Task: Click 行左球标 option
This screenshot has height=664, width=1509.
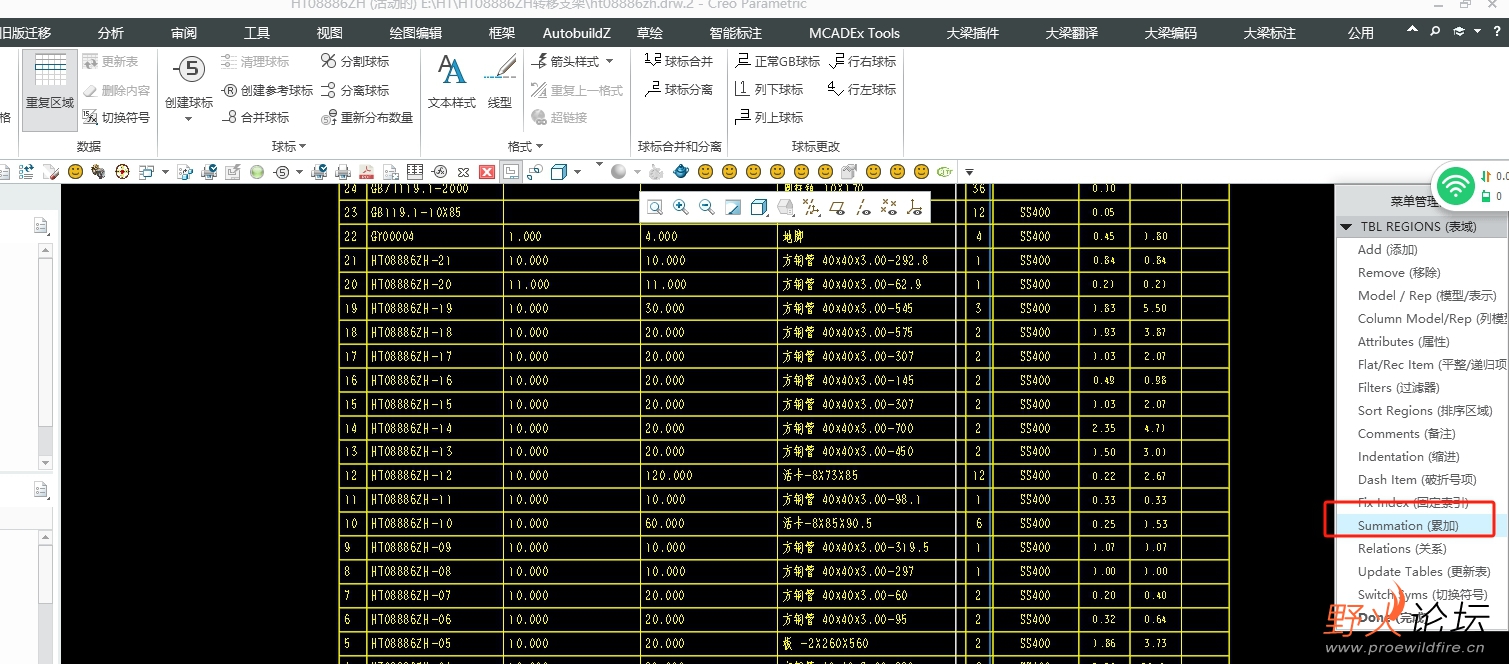Action: [x=862, y=90]
